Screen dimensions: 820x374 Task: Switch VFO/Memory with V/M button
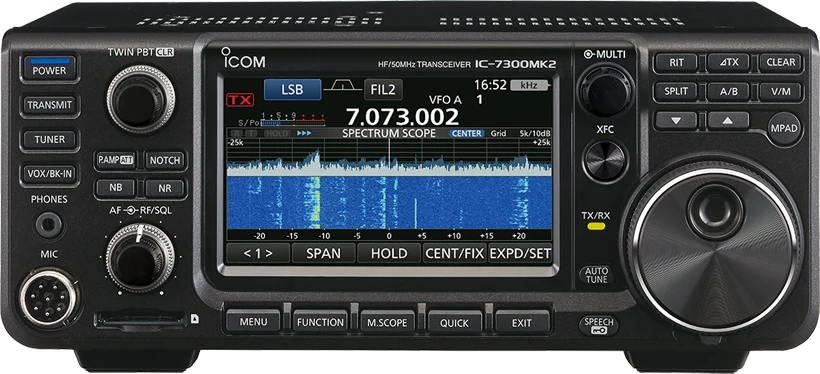click(x=780, y=92)
